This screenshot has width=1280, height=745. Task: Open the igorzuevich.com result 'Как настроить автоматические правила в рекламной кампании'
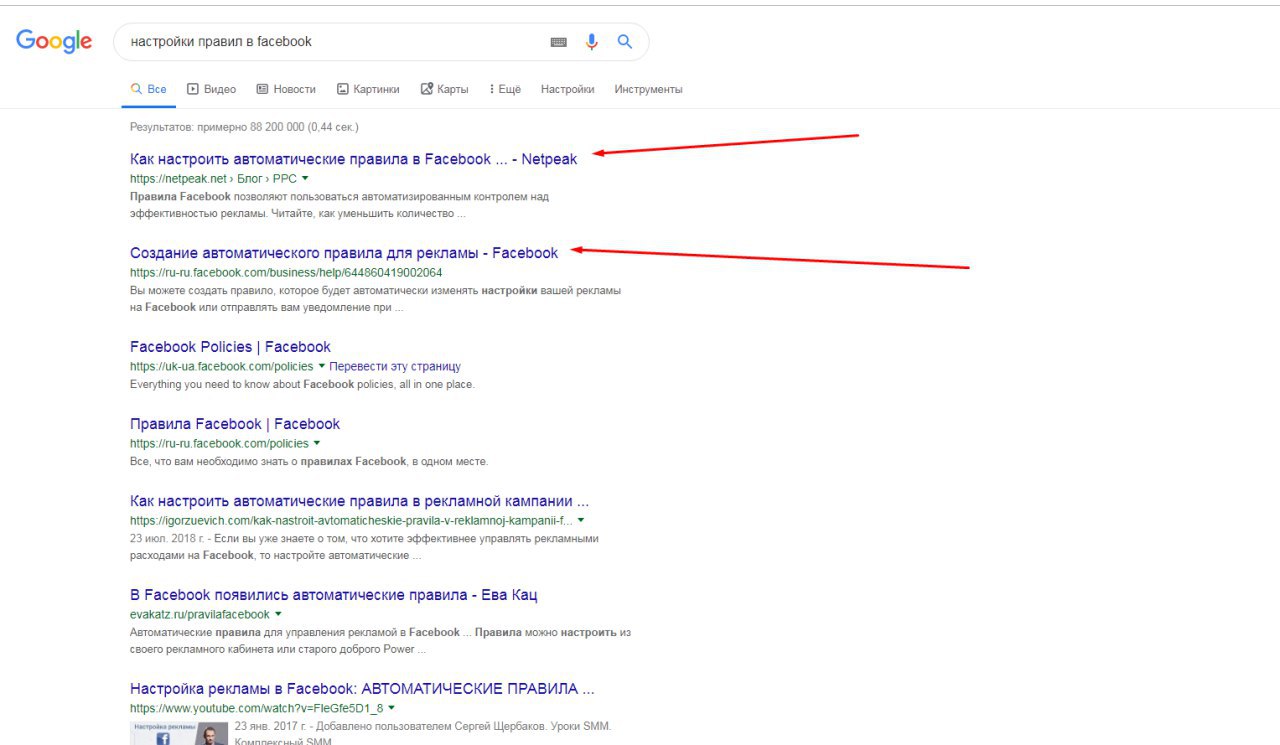(x=359, y=501)
